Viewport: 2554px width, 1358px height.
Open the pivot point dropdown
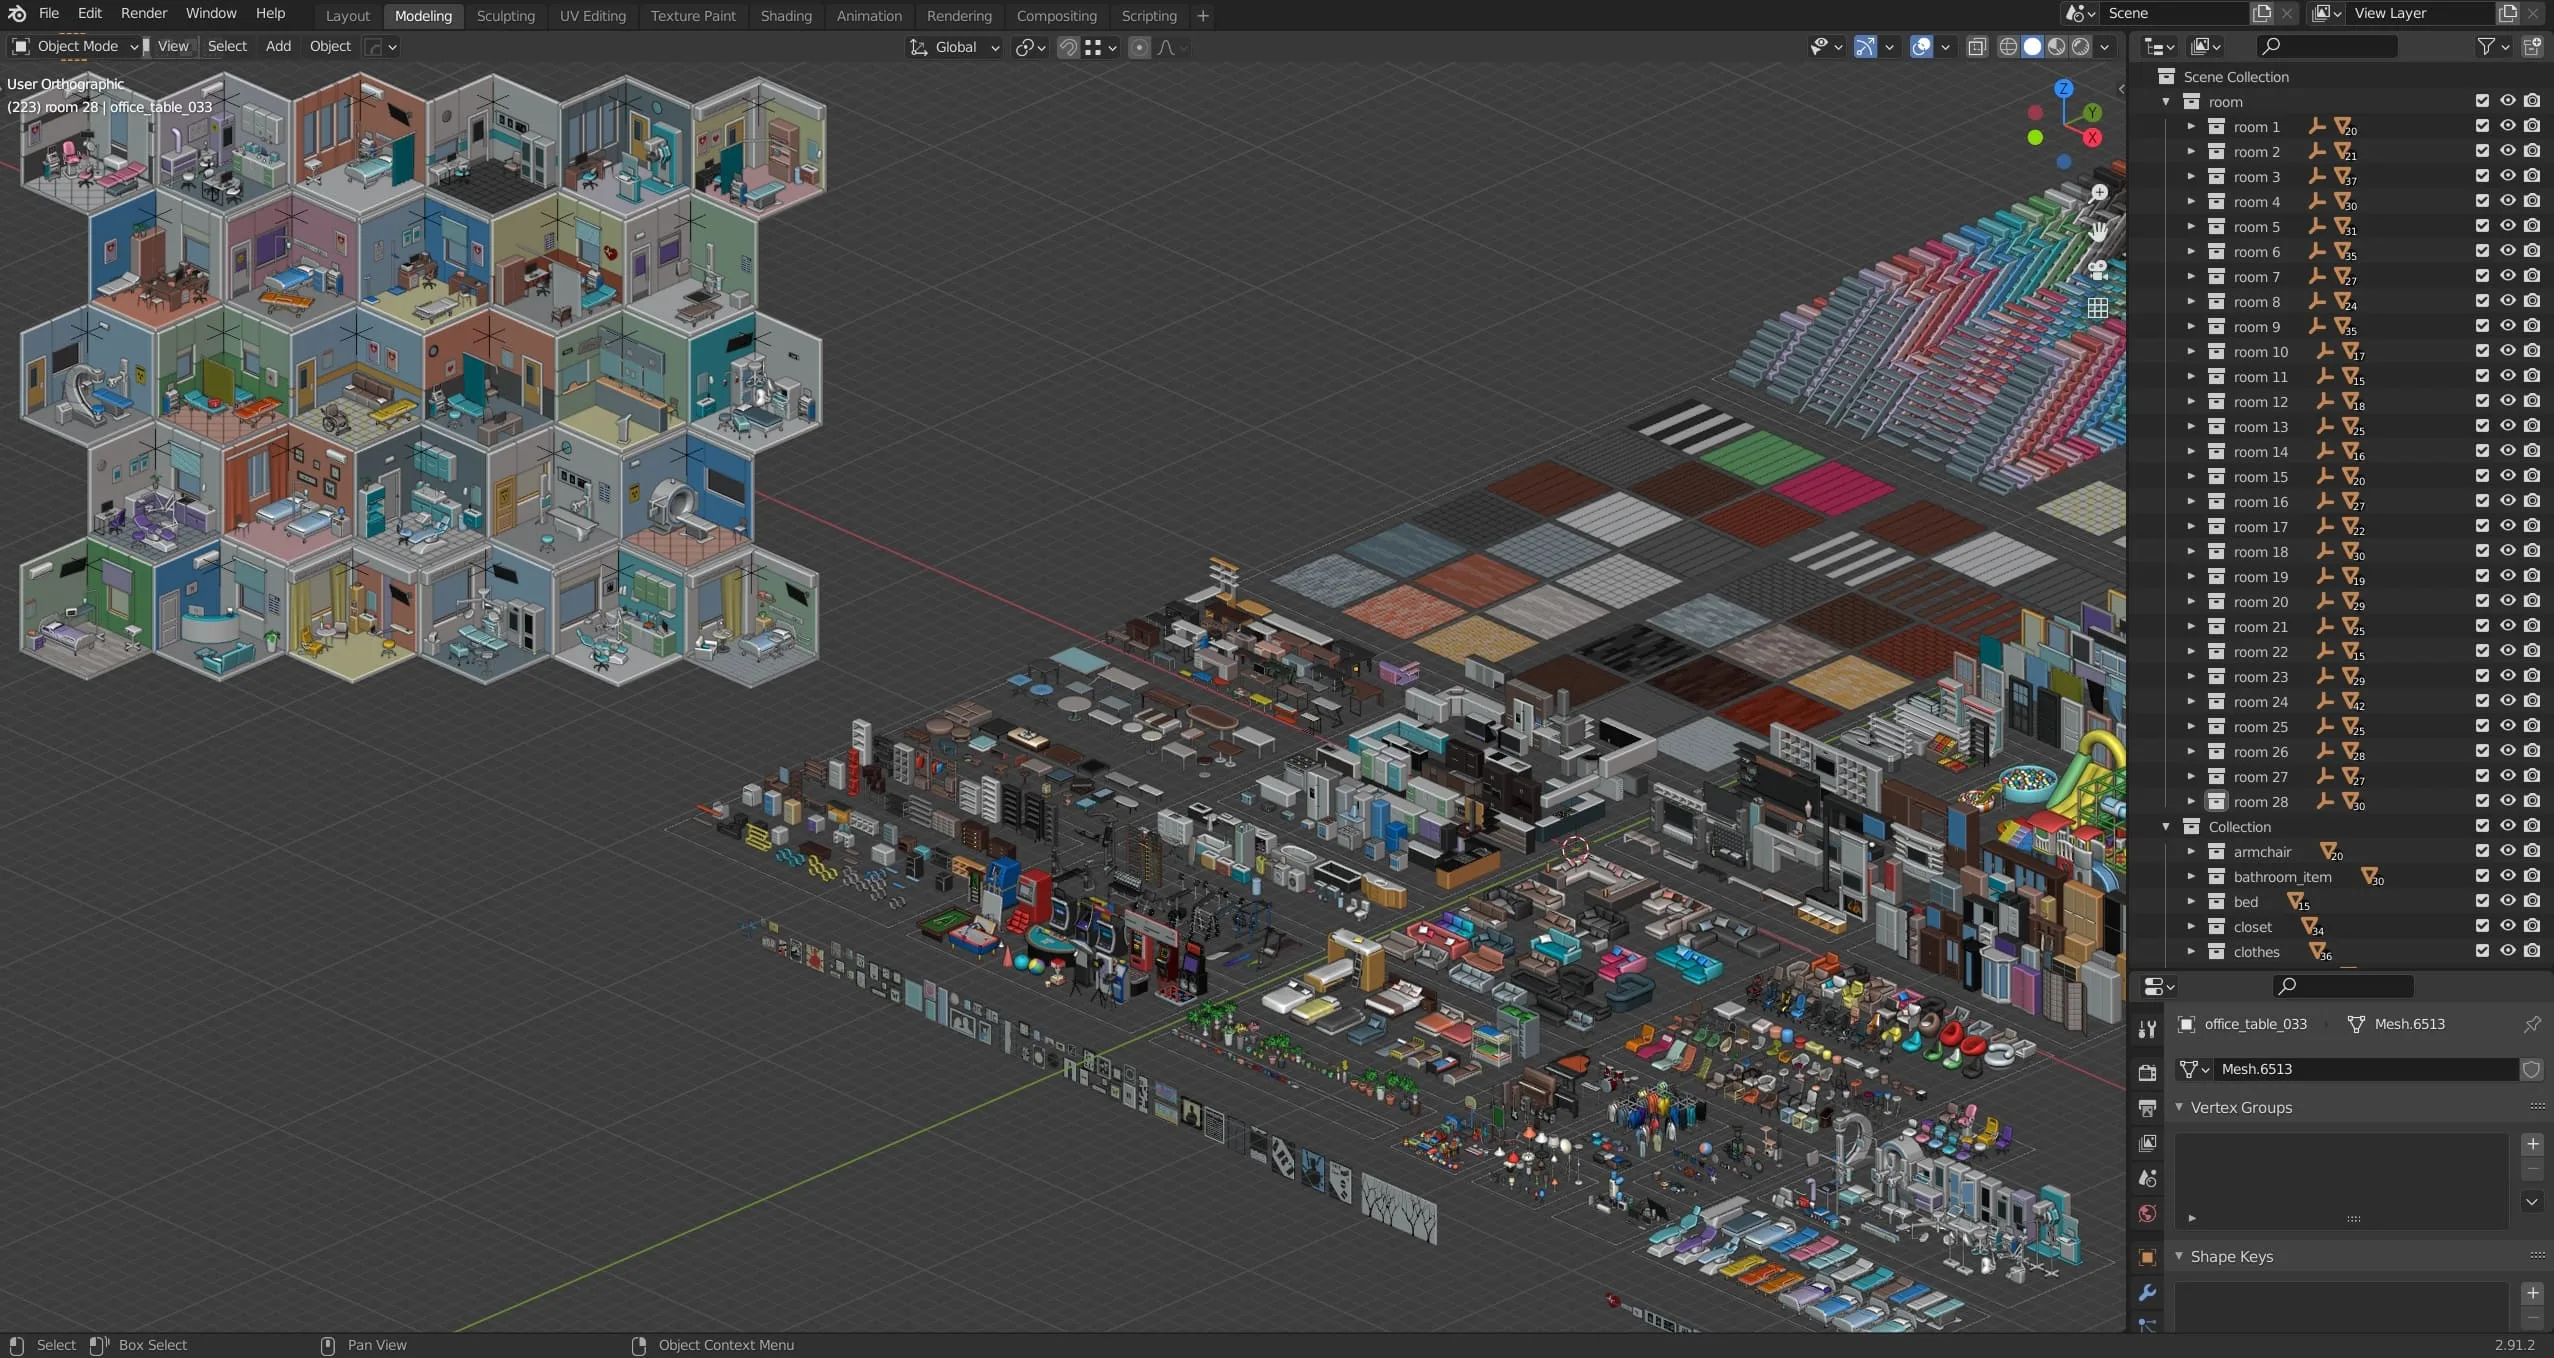tap(1030, 47)
